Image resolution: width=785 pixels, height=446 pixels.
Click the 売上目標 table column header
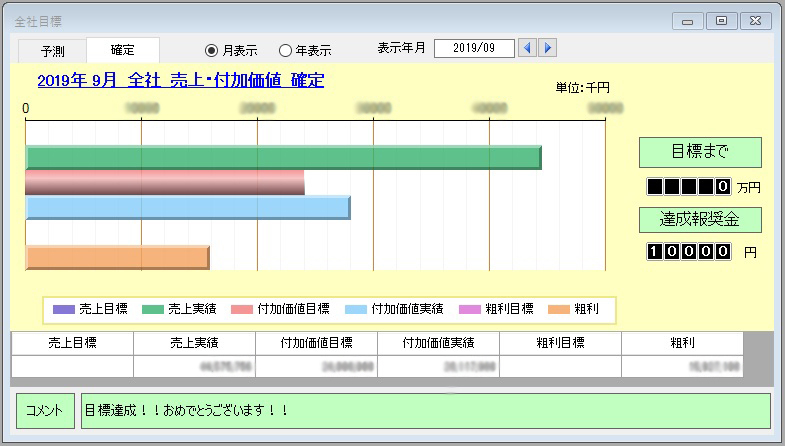(x=72, y=343)
